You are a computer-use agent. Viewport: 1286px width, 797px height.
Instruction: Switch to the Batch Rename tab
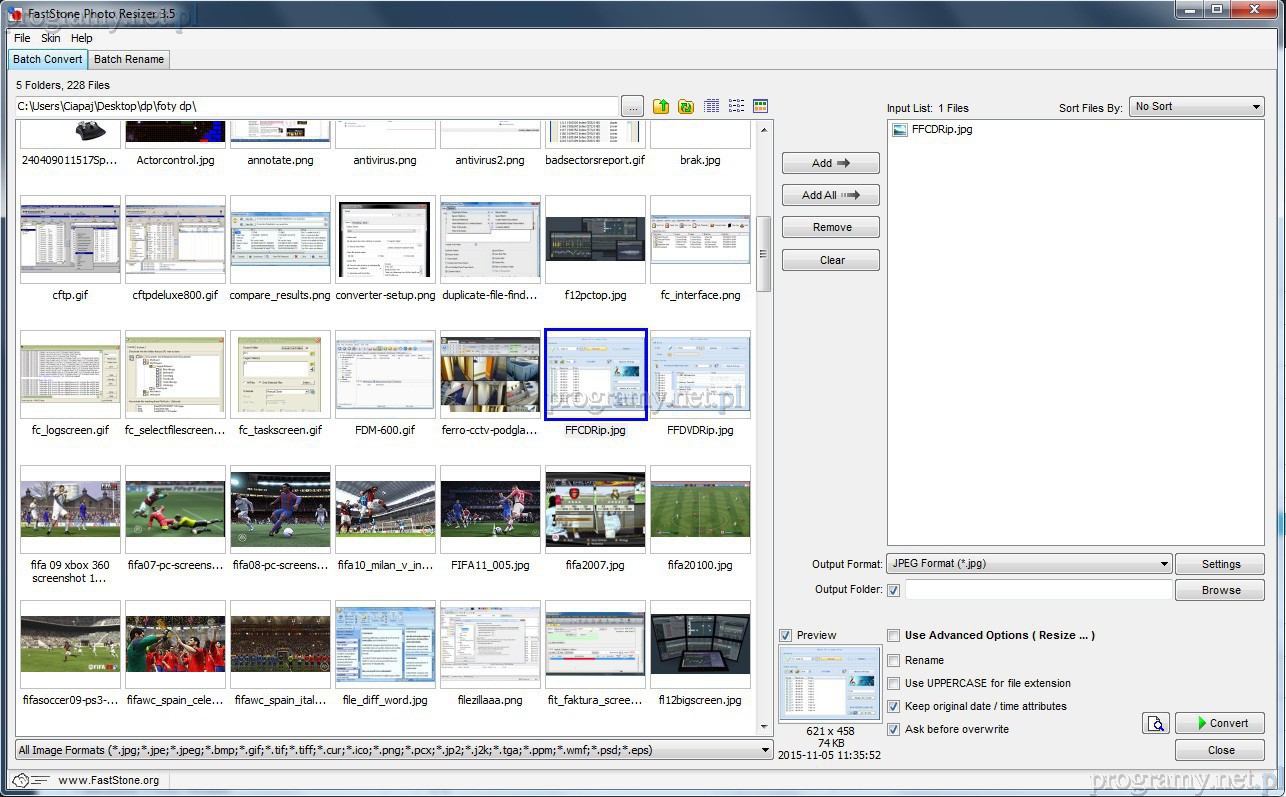click(129, 60)
